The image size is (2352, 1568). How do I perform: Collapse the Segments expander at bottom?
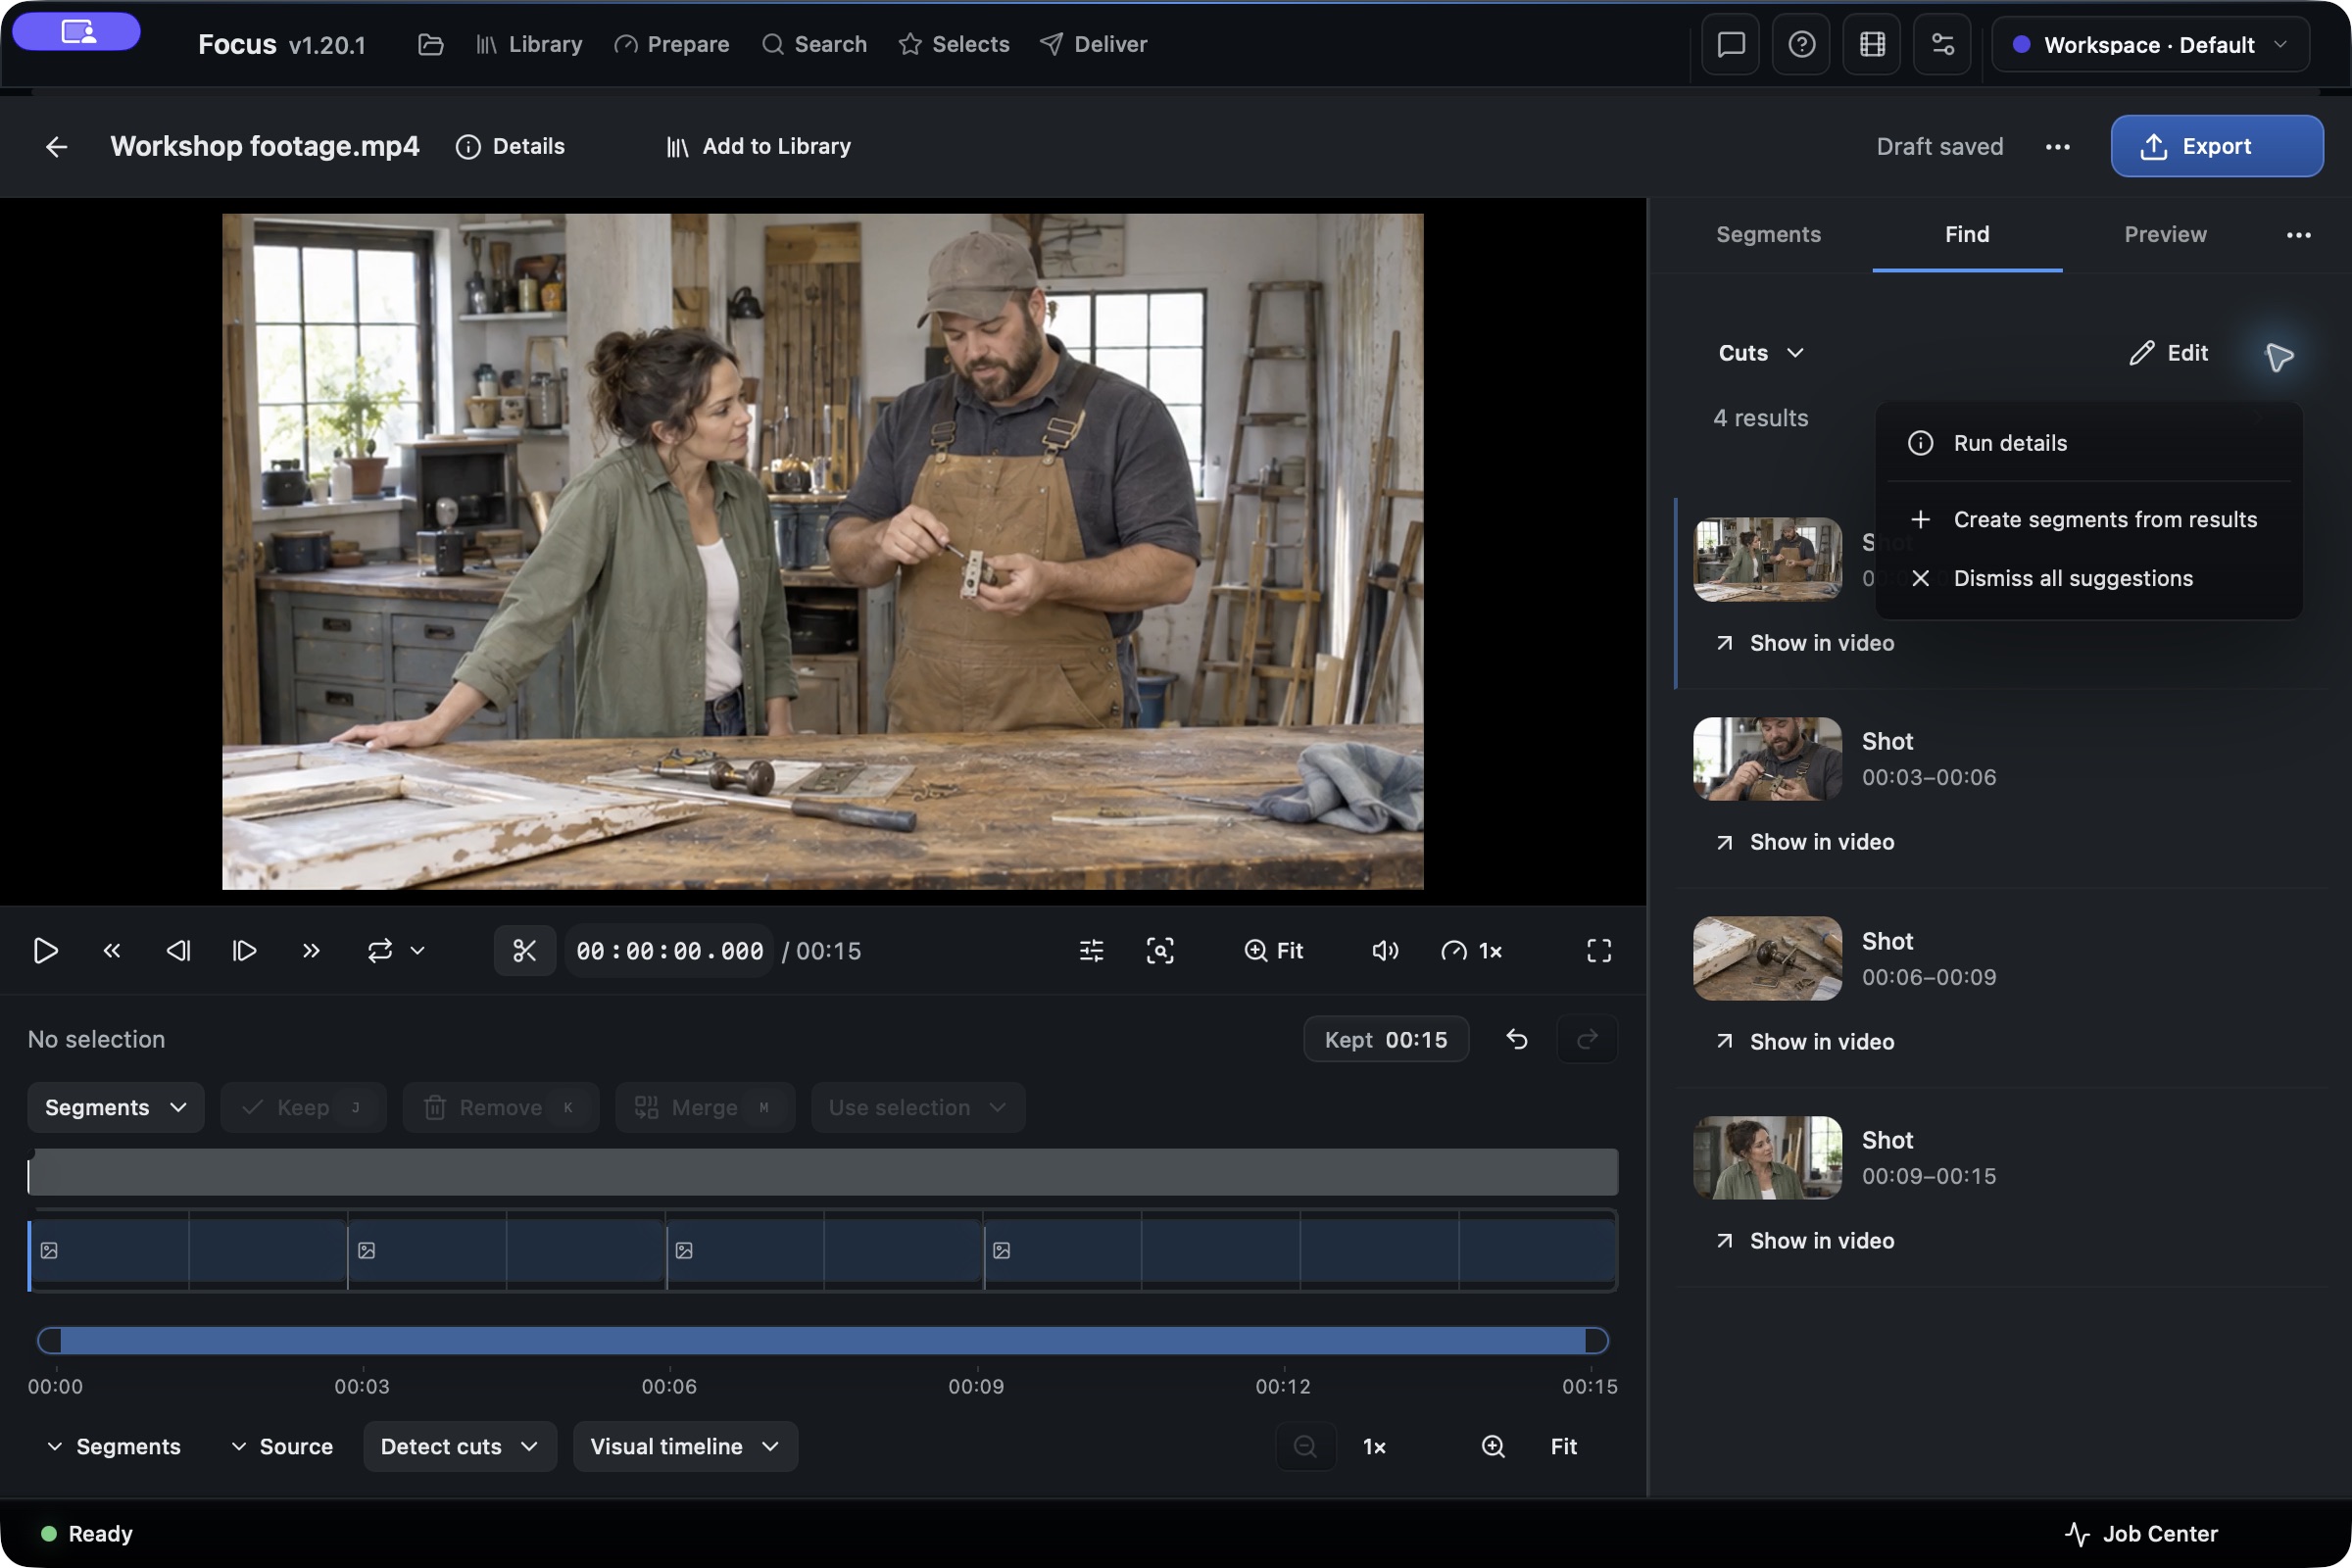point(114,1446)
